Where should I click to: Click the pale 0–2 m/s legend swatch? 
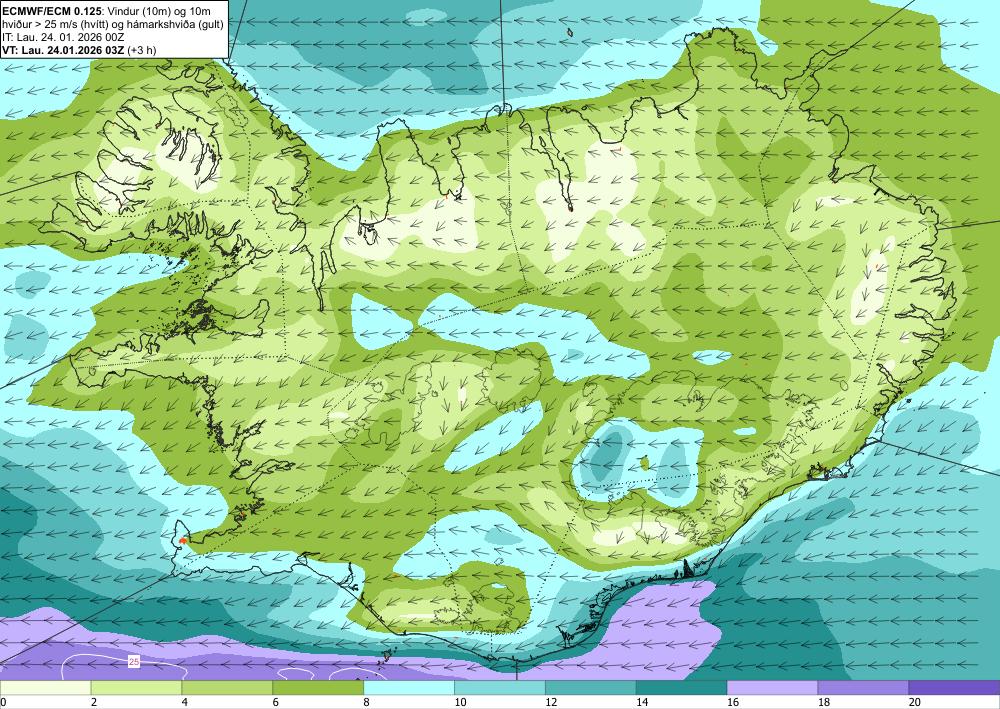coord(45,688)
